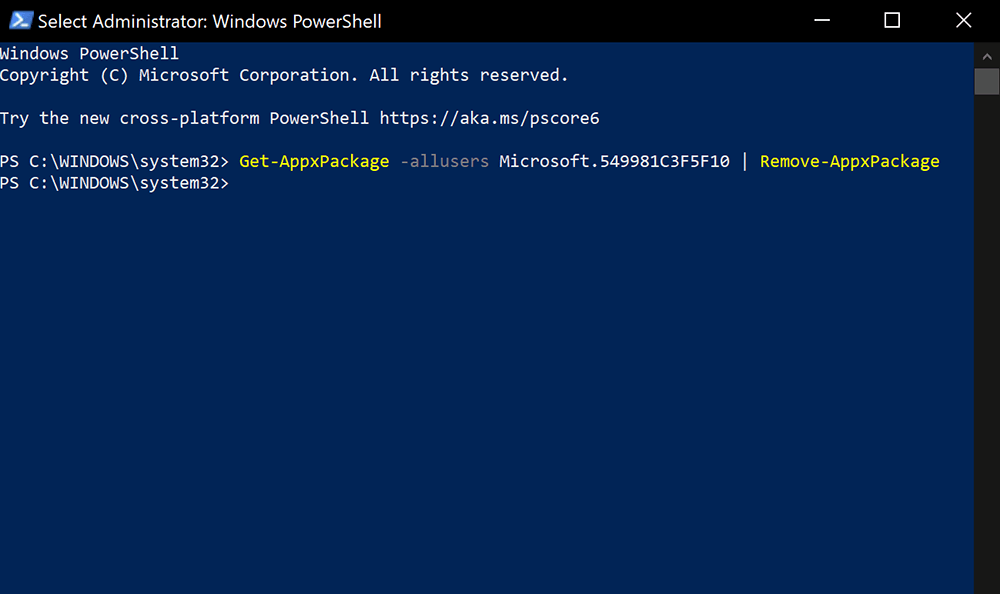The image size is (1000, 594).
Task: Click the vertical scrollbar thumb
Action: pyautogui.click(x=987, y=82)
